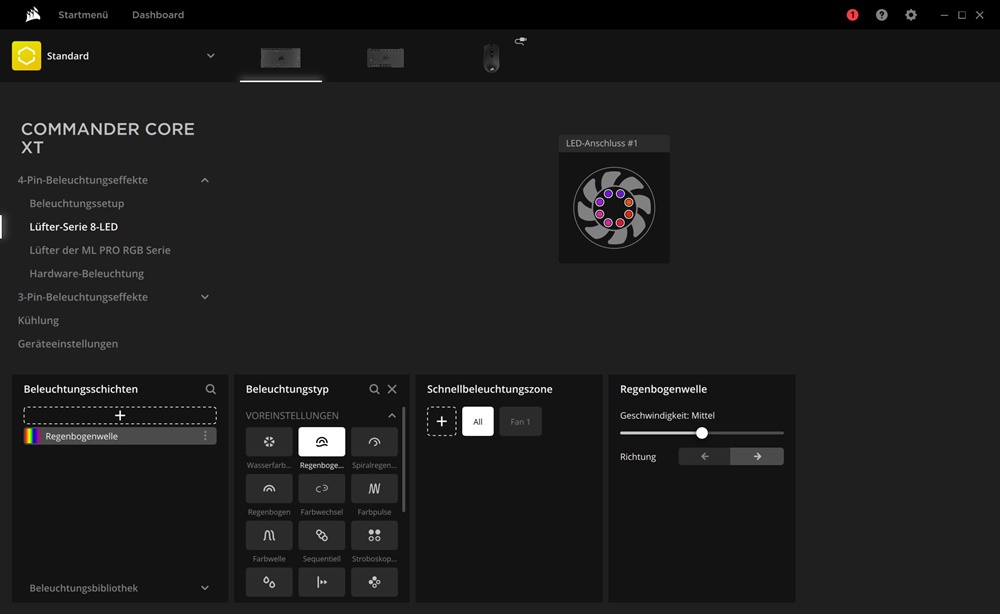Select the Farbpulse lighting effect icon
This screenshot has height=614, width=1000.
pos(374,489)
